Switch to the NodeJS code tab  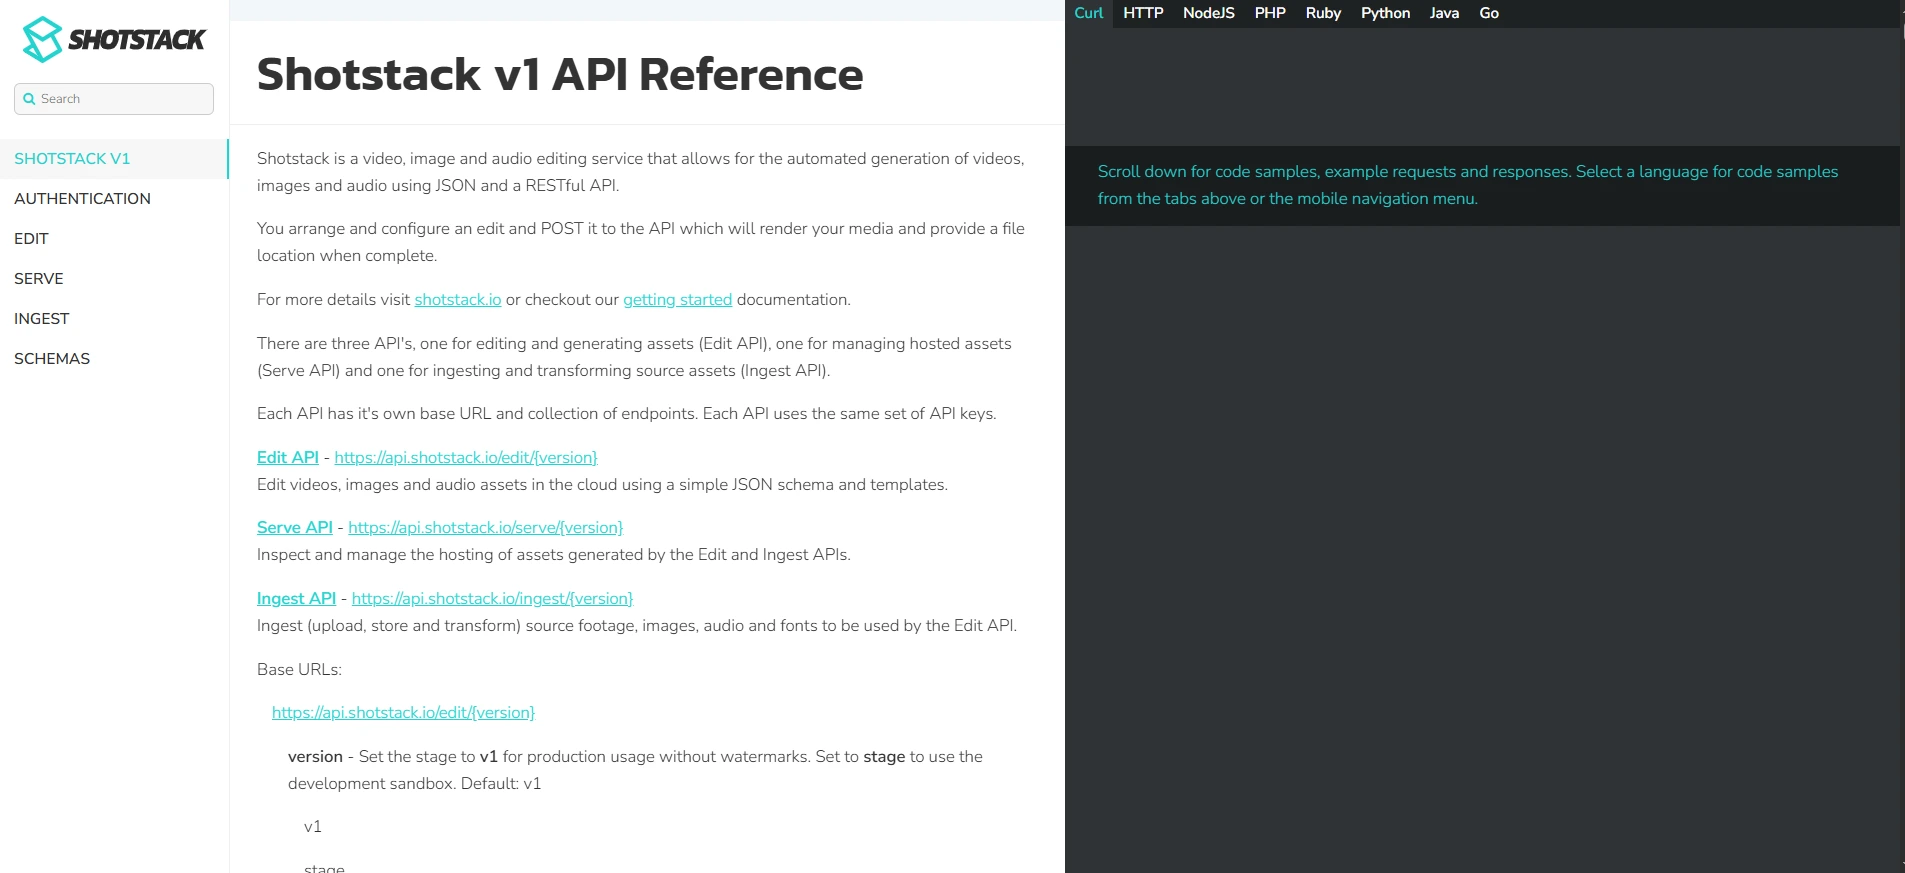1209,13
